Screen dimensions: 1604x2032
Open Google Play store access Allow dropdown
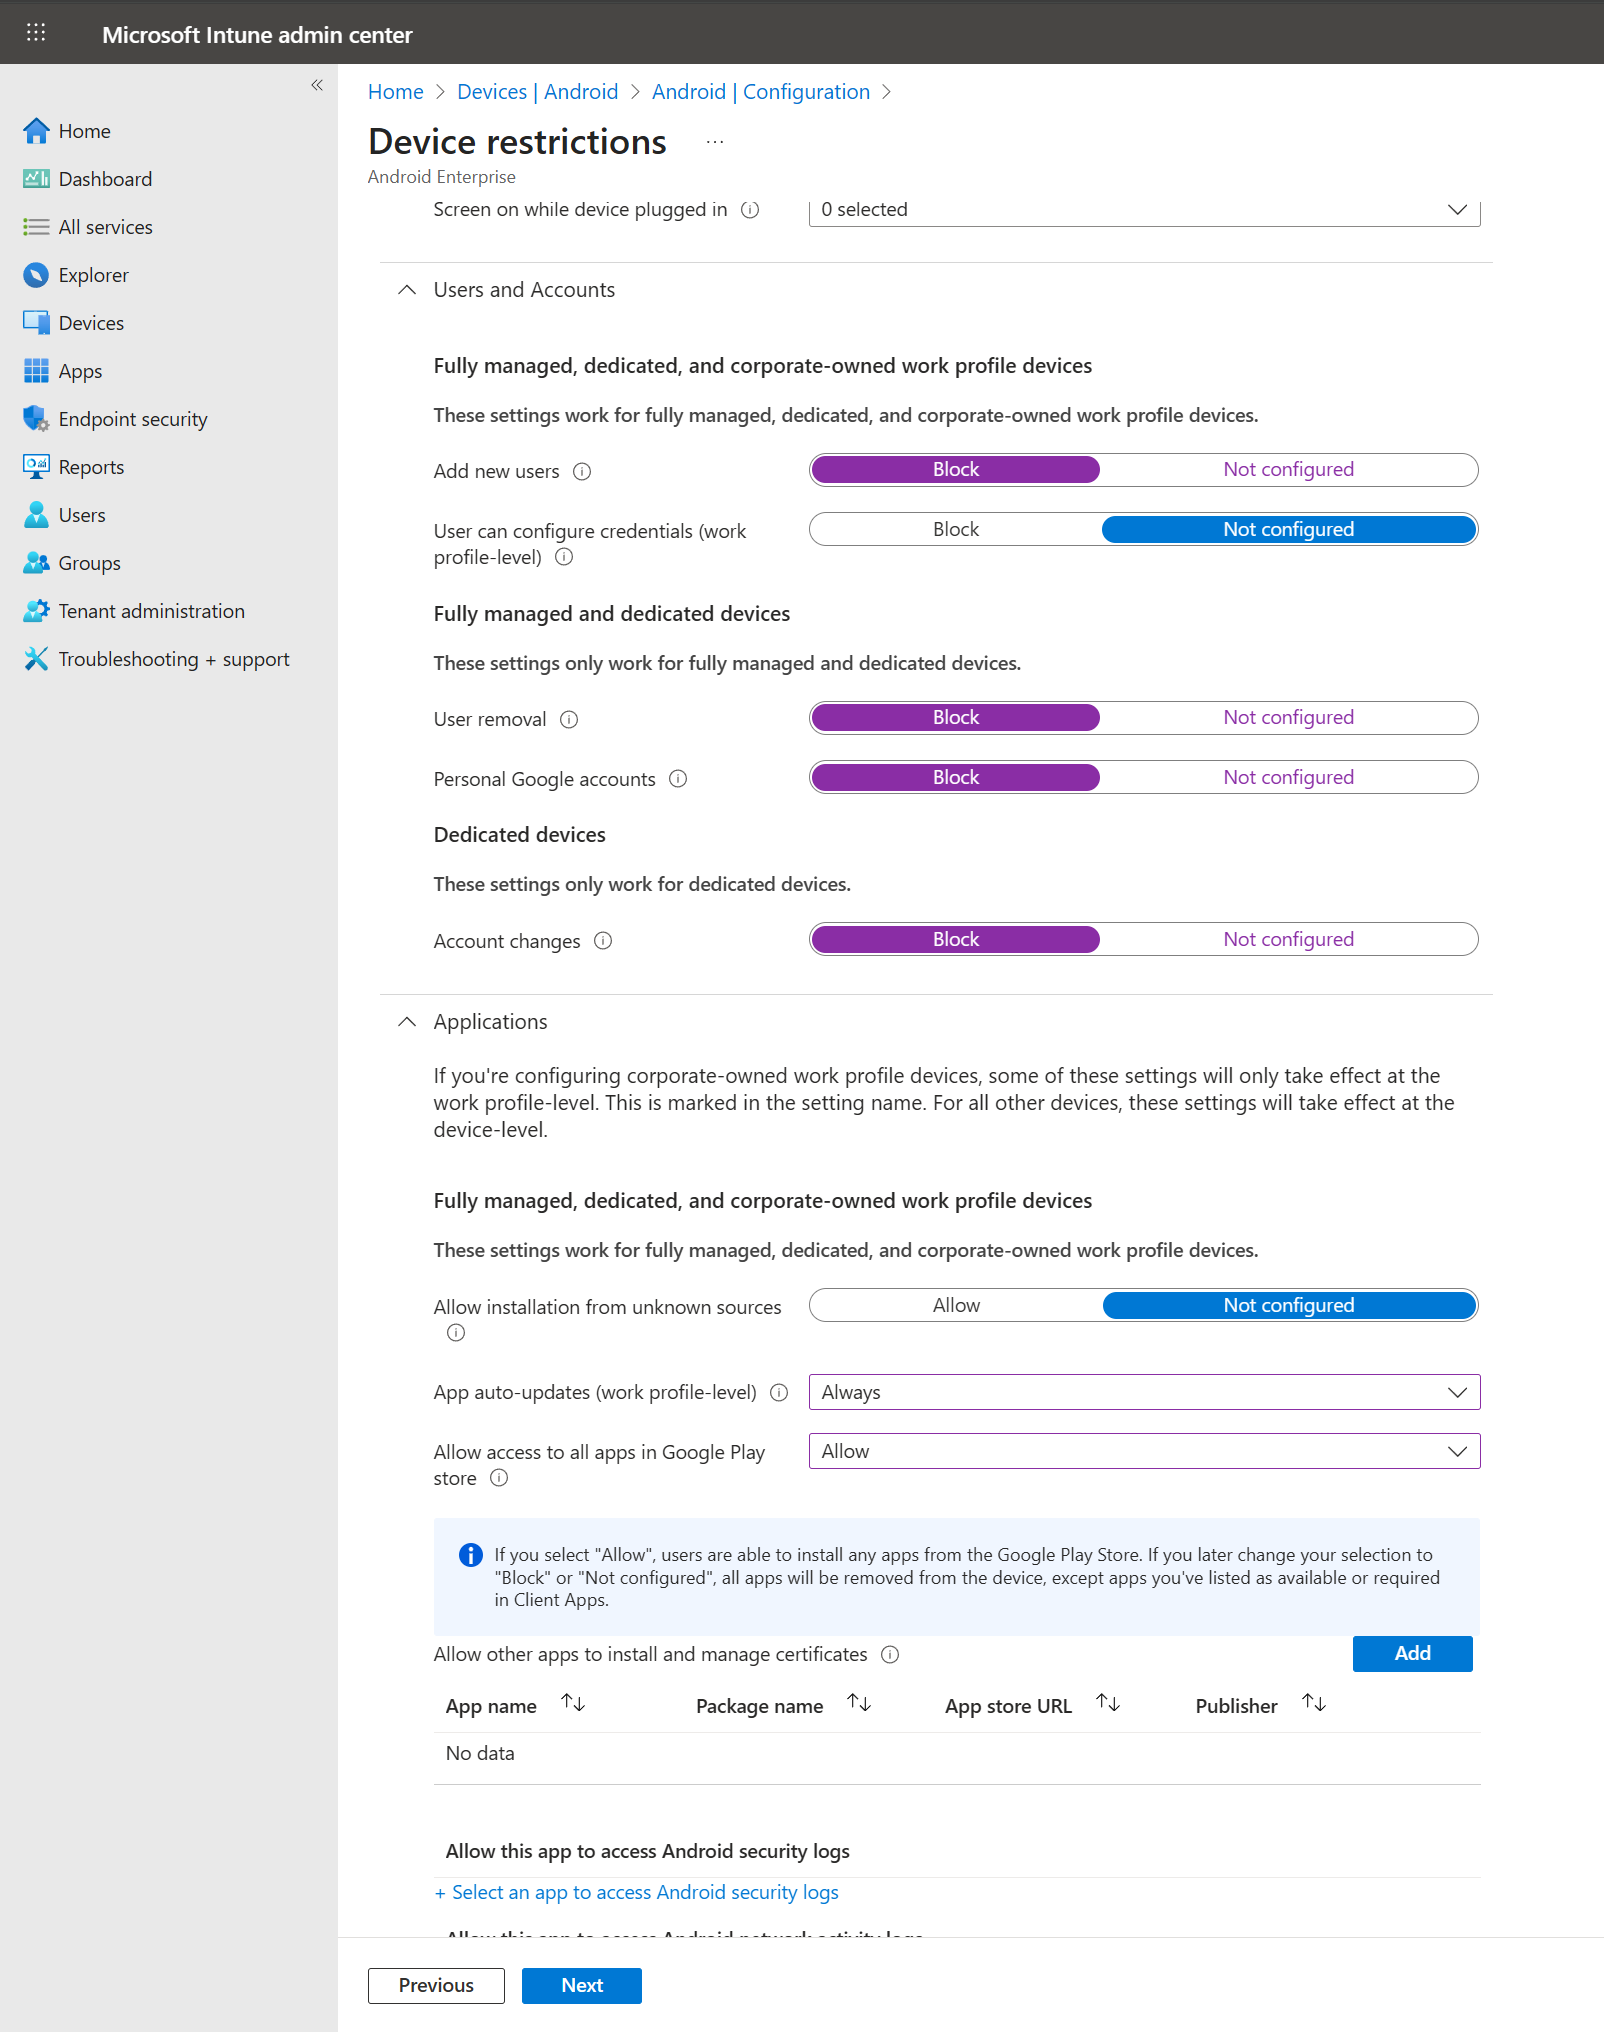1144,1452
